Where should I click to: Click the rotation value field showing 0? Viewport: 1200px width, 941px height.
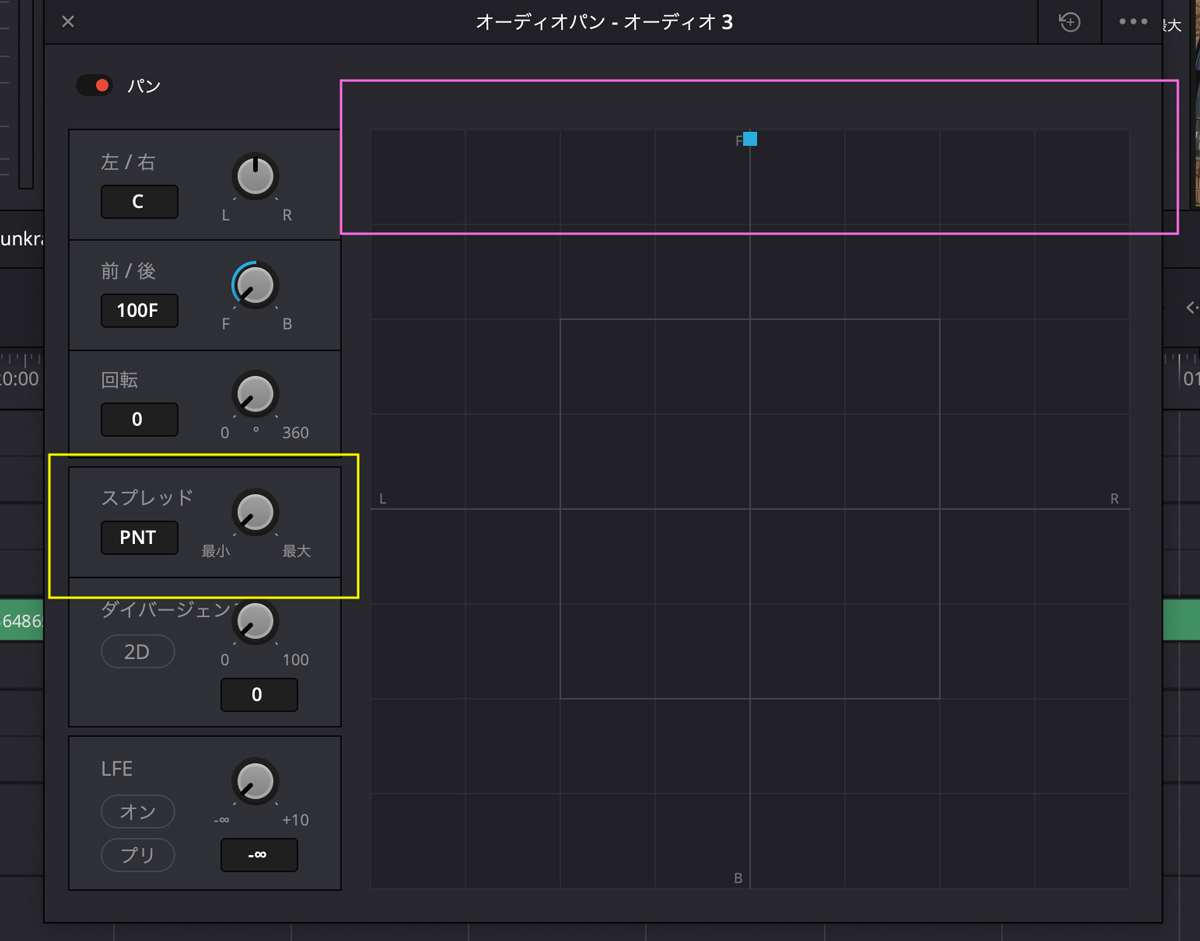tap(139, 419)
